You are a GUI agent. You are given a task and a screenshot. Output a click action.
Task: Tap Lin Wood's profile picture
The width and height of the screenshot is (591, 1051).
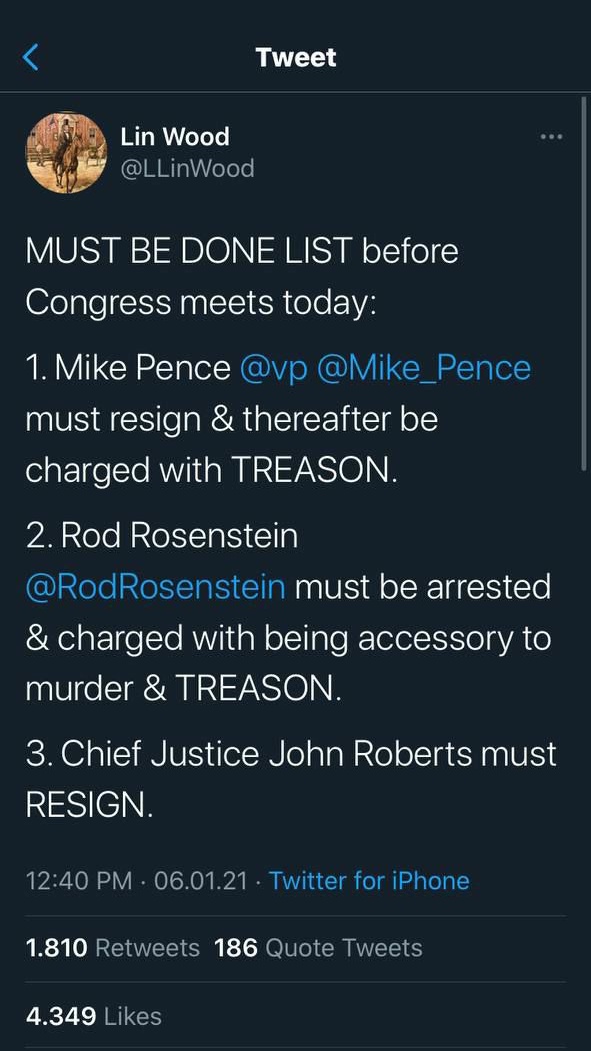tap(66, 153)
